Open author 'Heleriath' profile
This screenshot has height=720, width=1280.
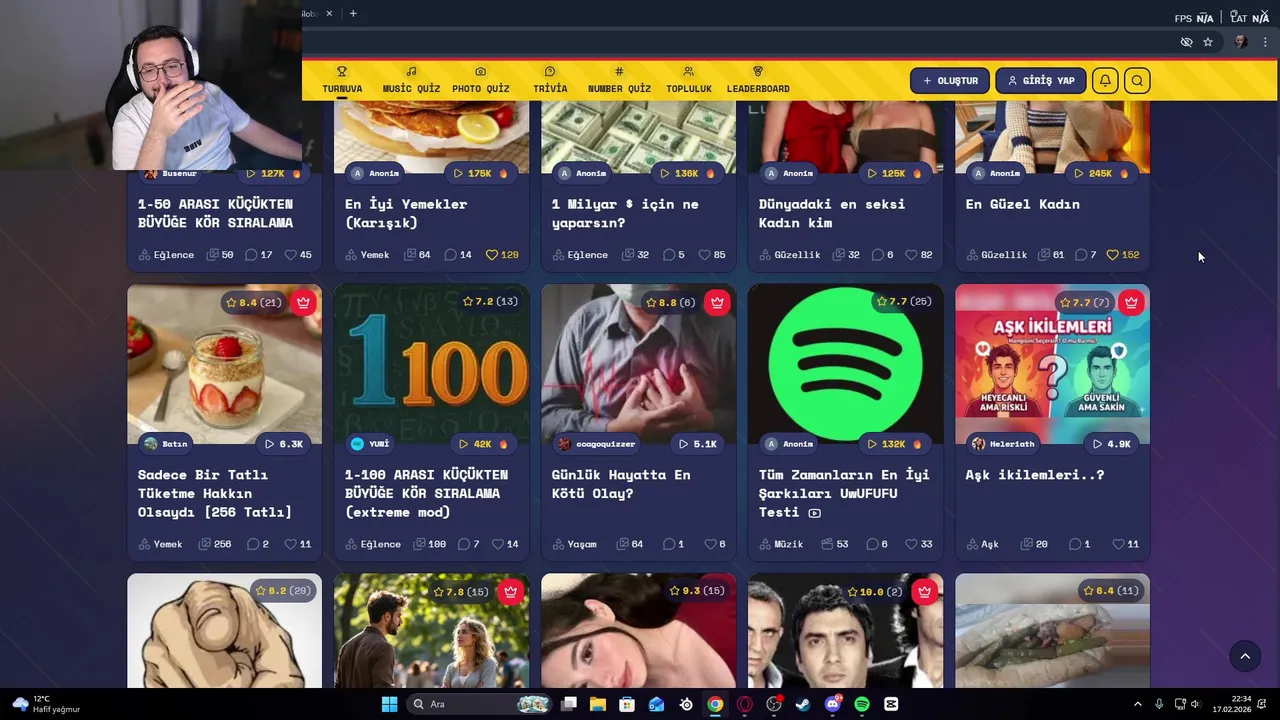point(1002,444)
